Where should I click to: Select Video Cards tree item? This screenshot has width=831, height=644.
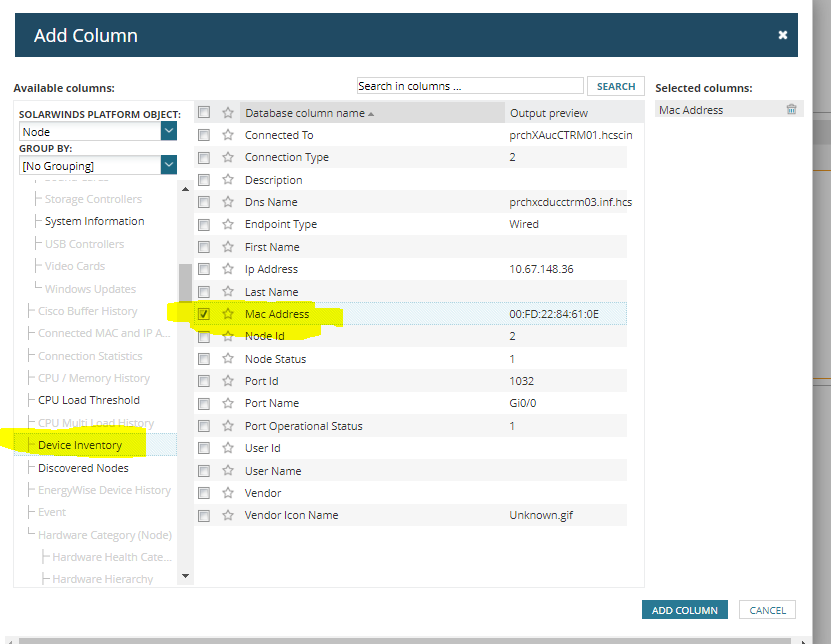[75, 266]
